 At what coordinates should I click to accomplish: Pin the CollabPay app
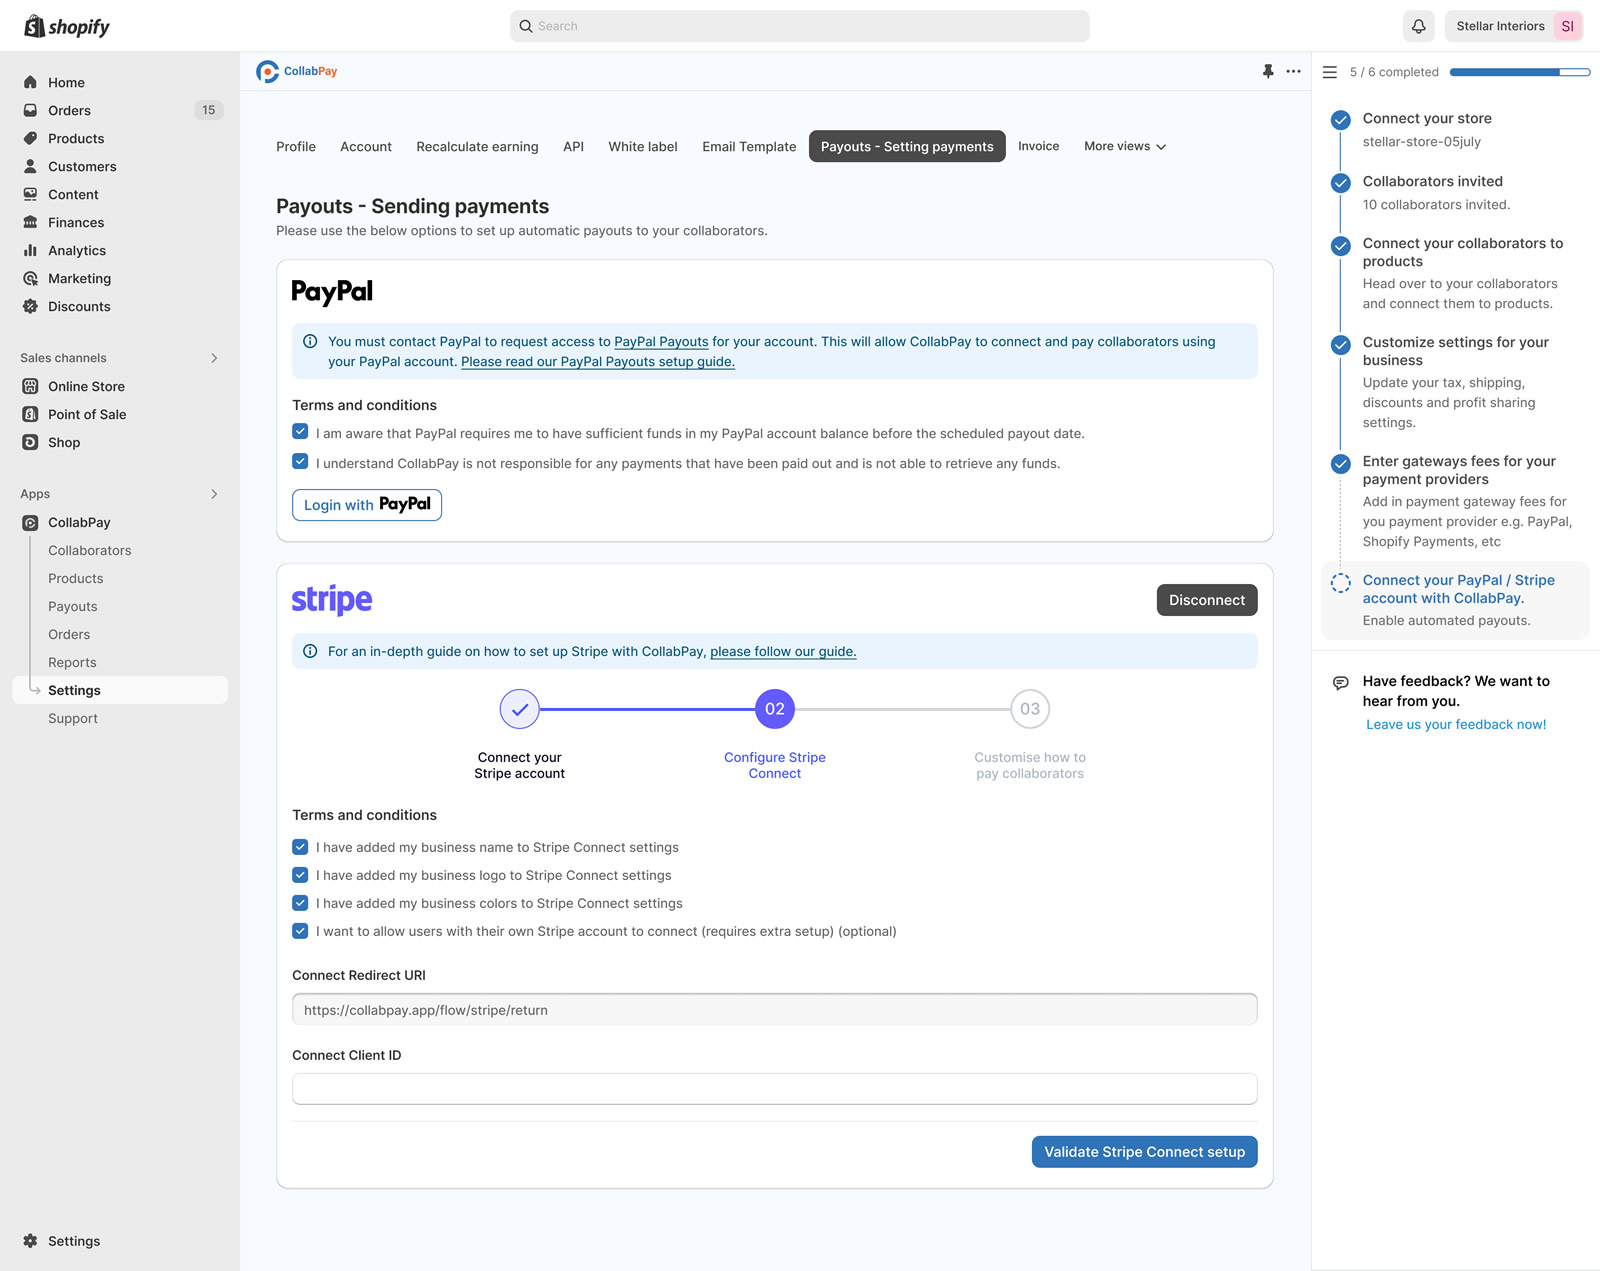pos(1268,71)
